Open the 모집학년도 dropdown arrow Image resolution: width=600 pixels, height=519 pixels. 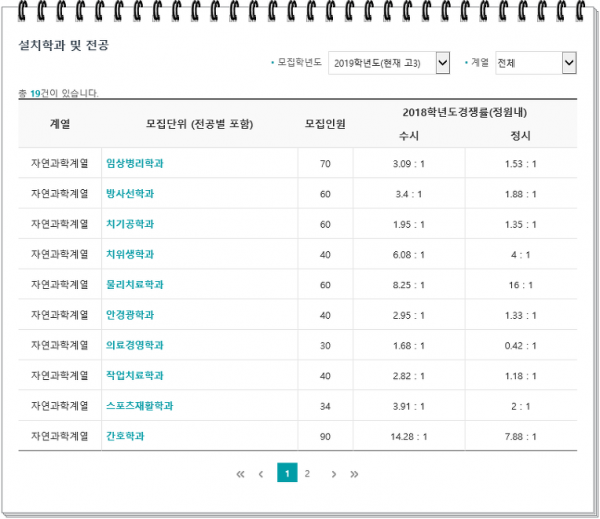(x=443, y=63)
